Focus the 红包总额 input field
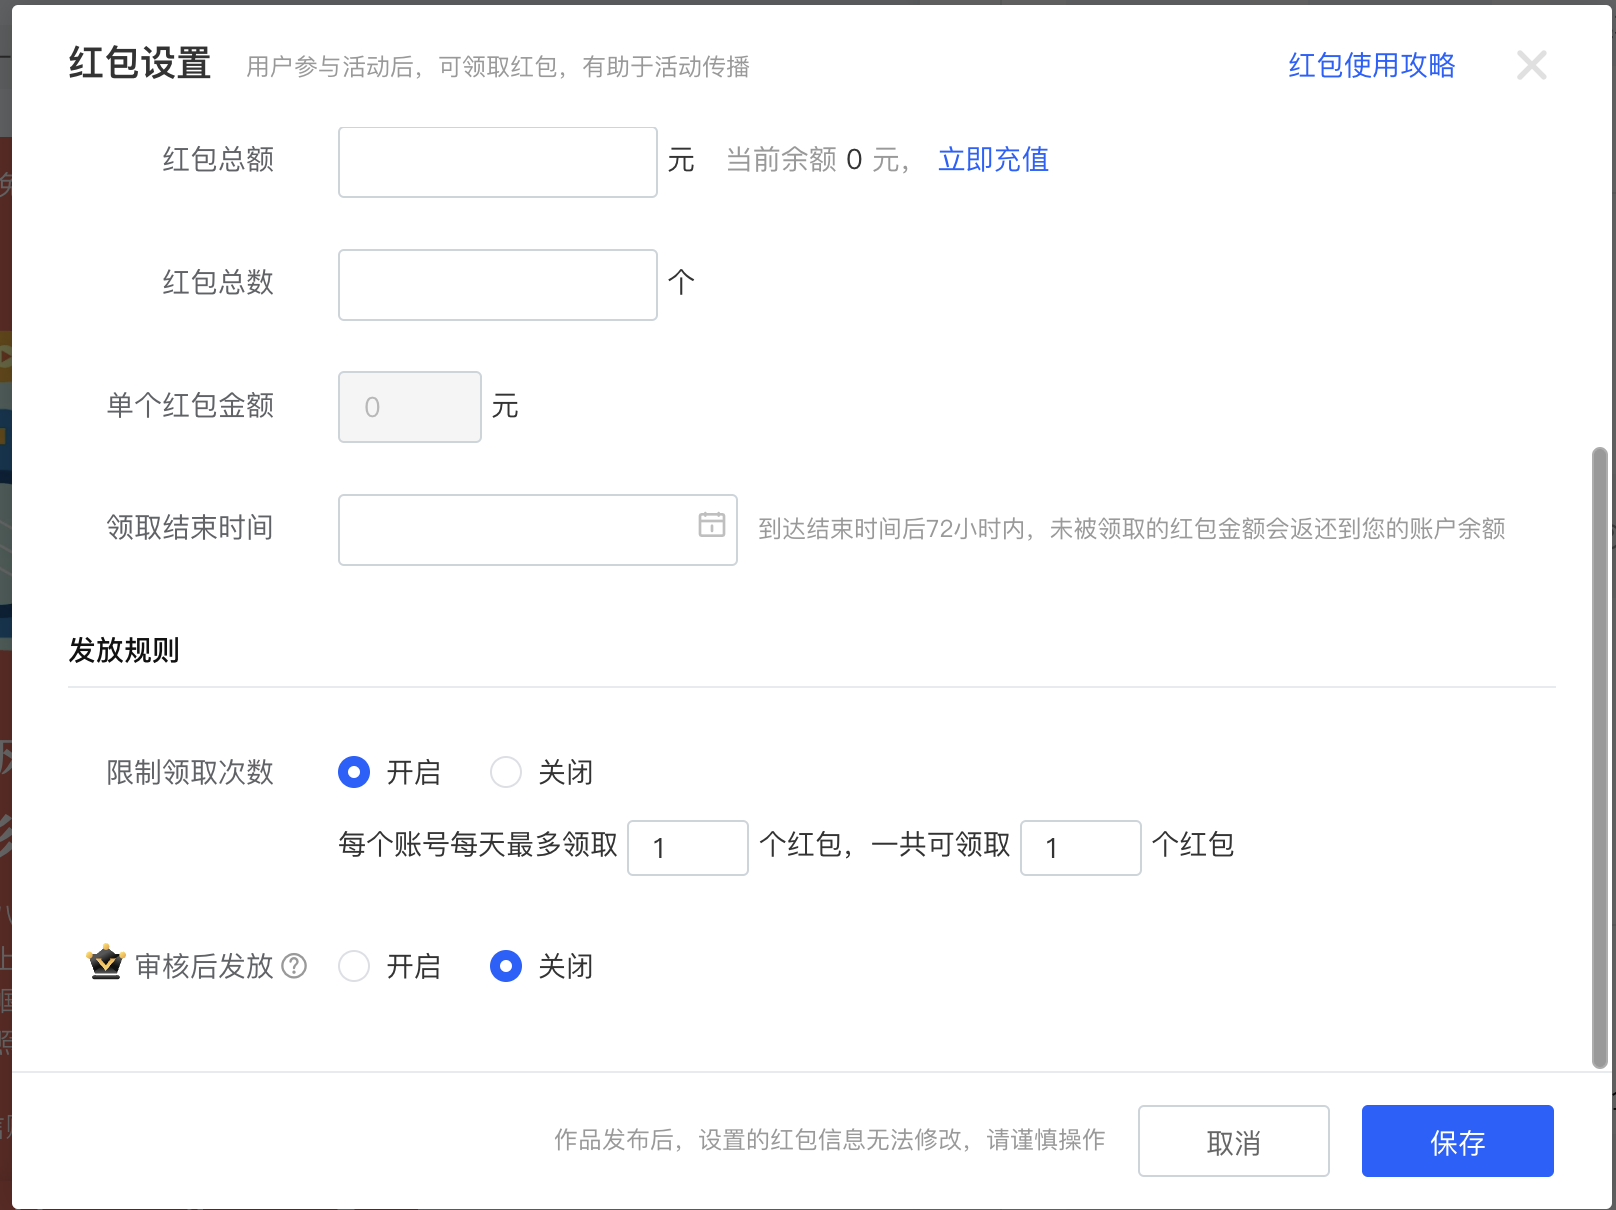This screenshot has width=1616, height=1210. [497, 162]
